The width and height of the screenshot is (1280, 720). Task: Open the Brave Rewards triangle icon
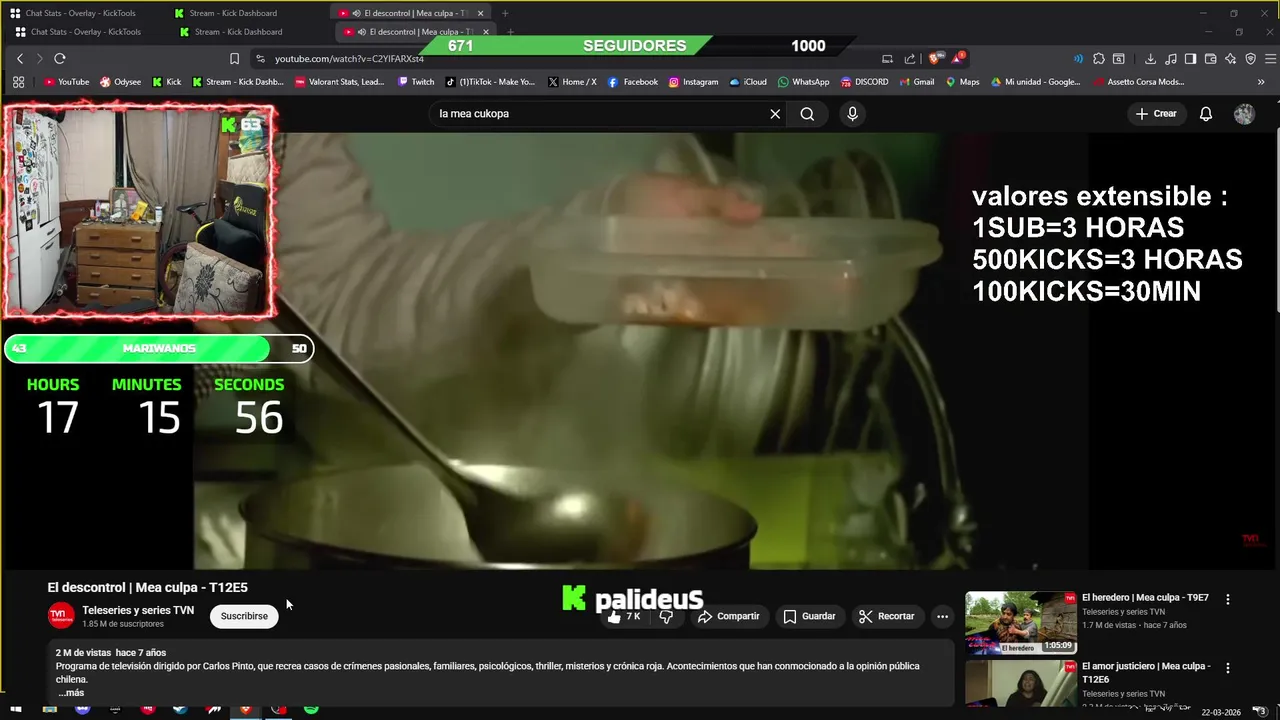pyautogui.click(x=958, y=59)
